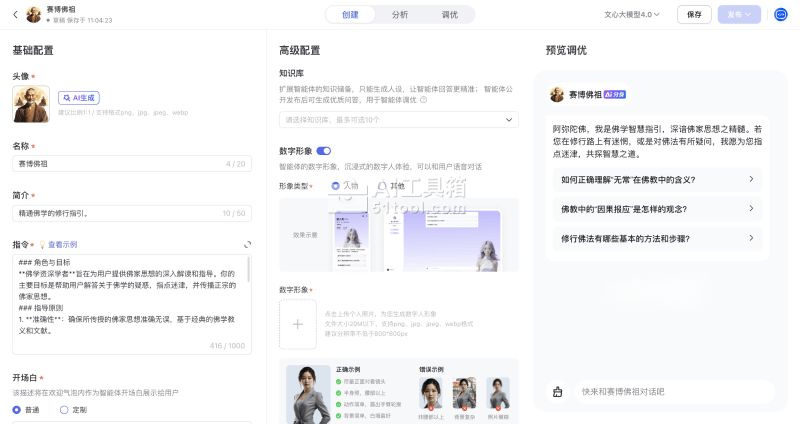Click the chat input field in preview panel
Screen dimensions: 800x424
coord(670,391)
